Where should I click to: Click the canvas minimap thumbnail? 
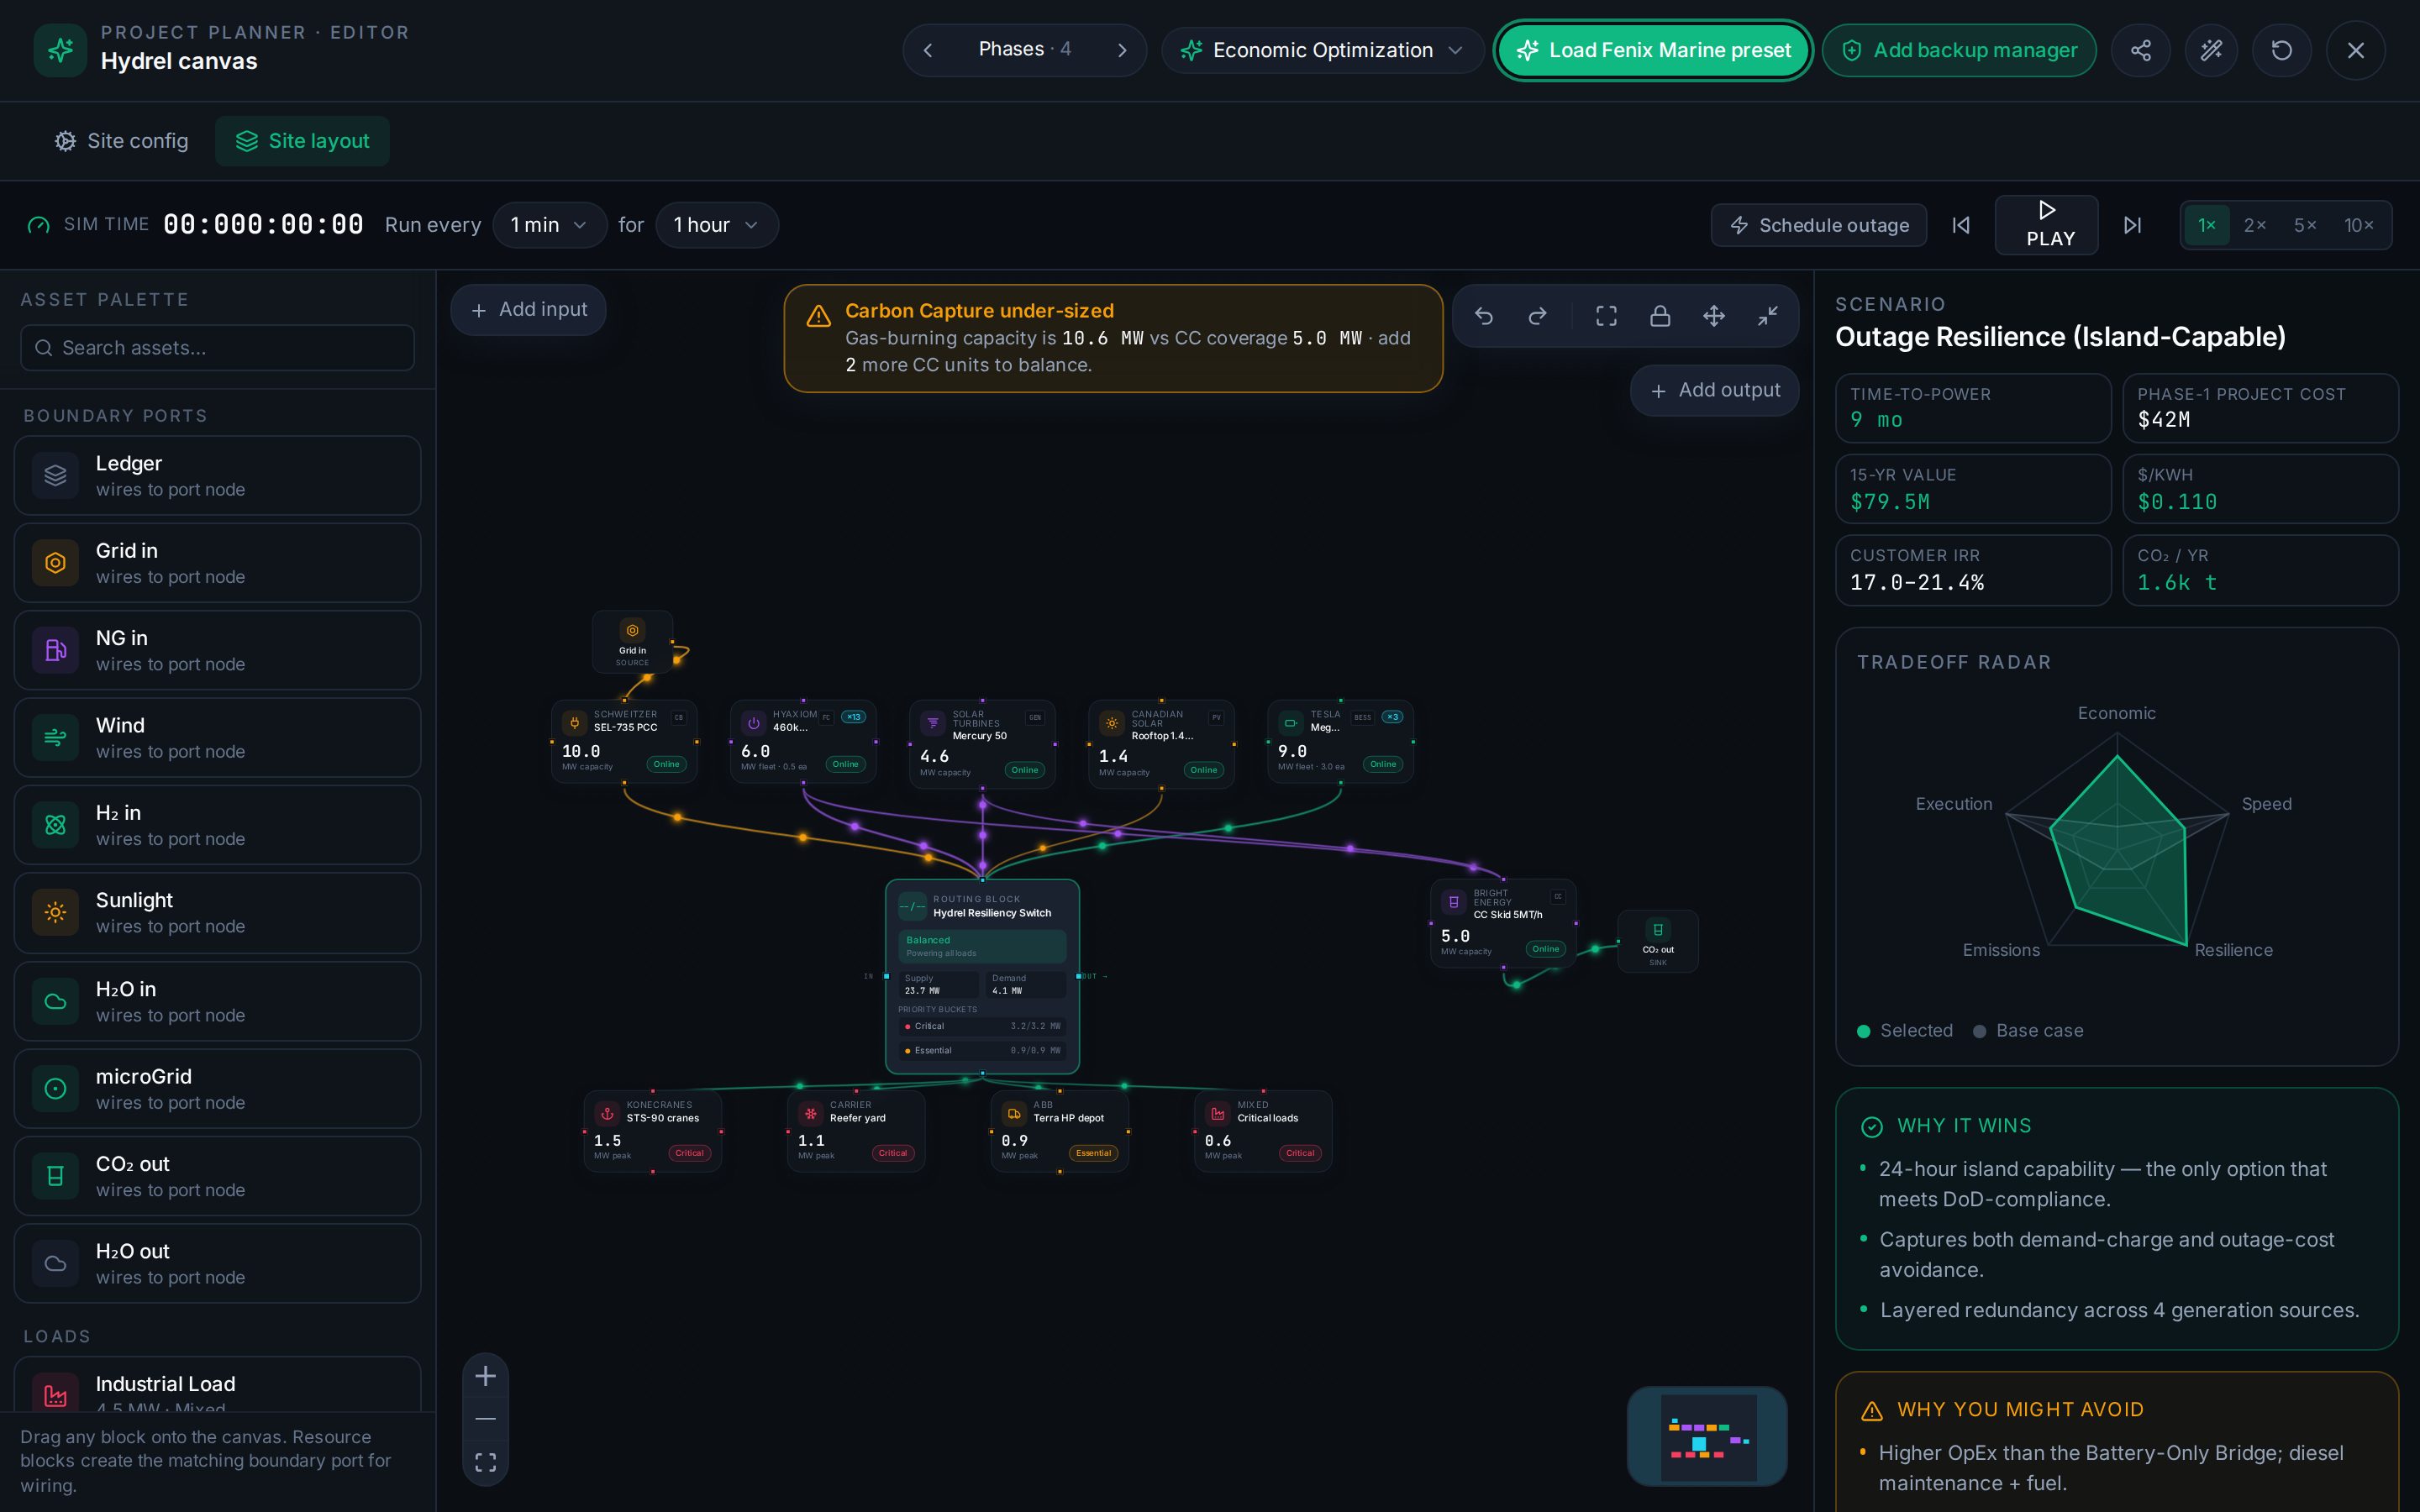pyautogui.click(x=1706, y=1436)
